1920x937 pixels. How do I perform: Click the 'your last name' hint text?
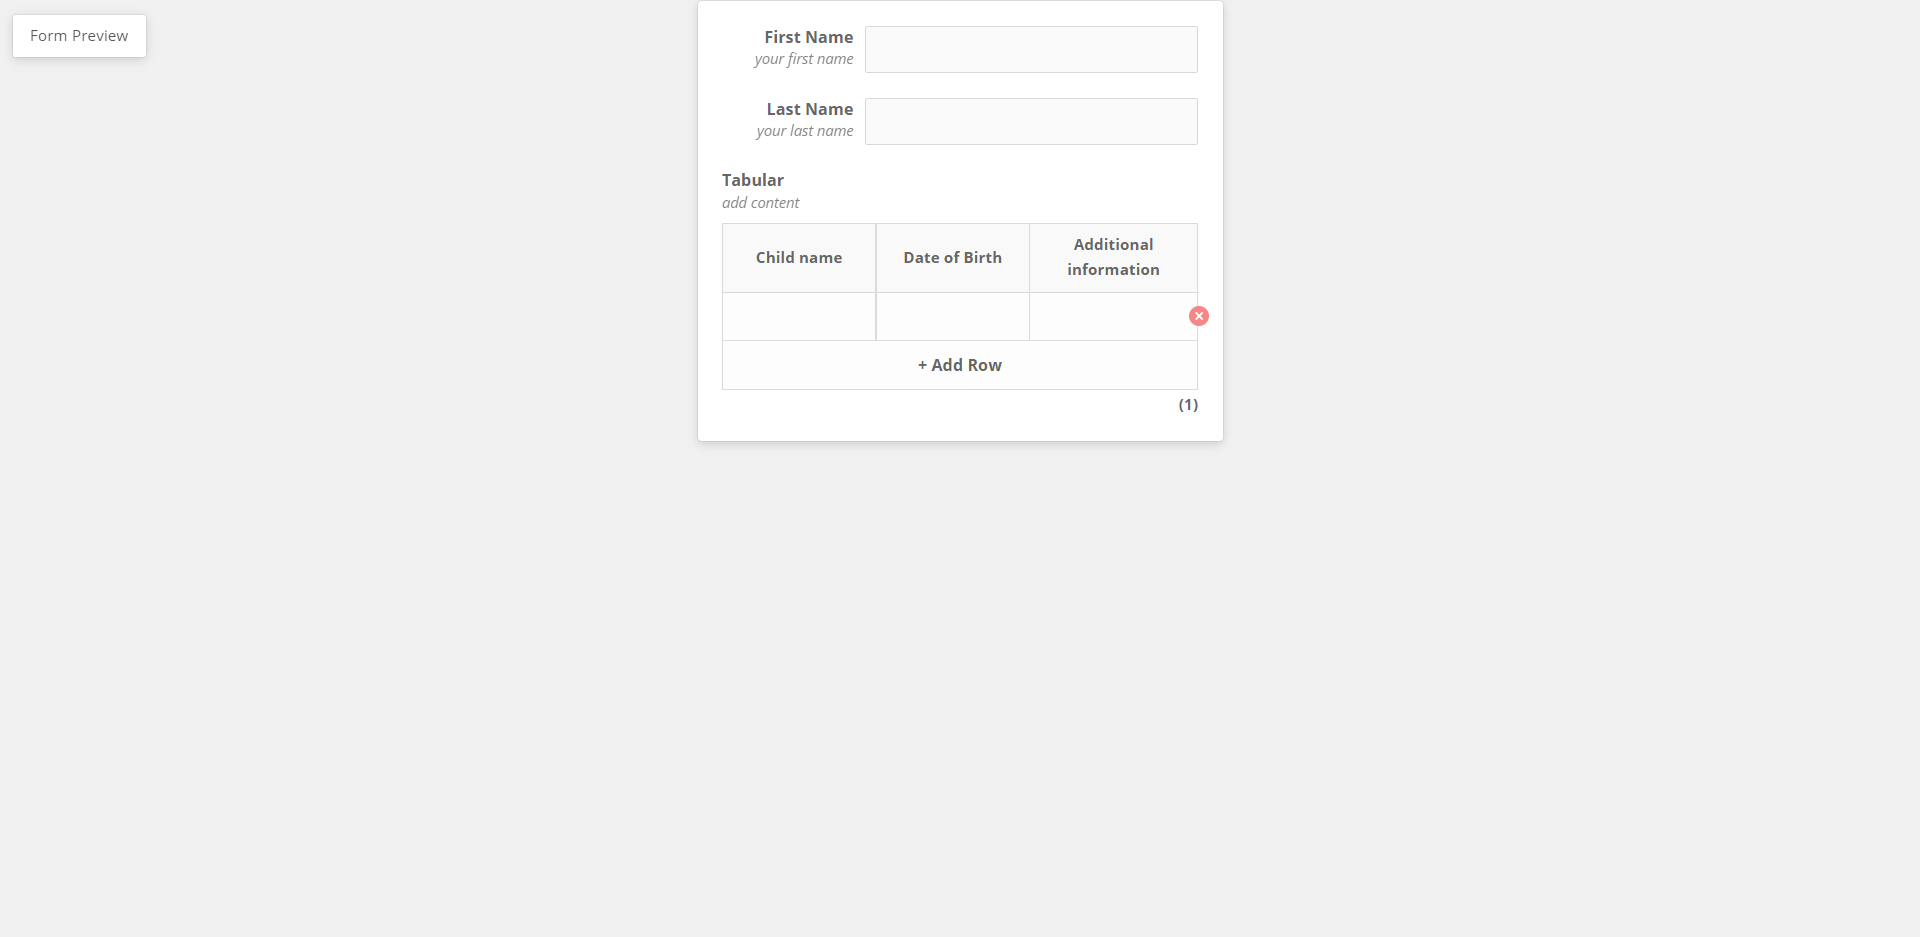click(x=805, y=131)
